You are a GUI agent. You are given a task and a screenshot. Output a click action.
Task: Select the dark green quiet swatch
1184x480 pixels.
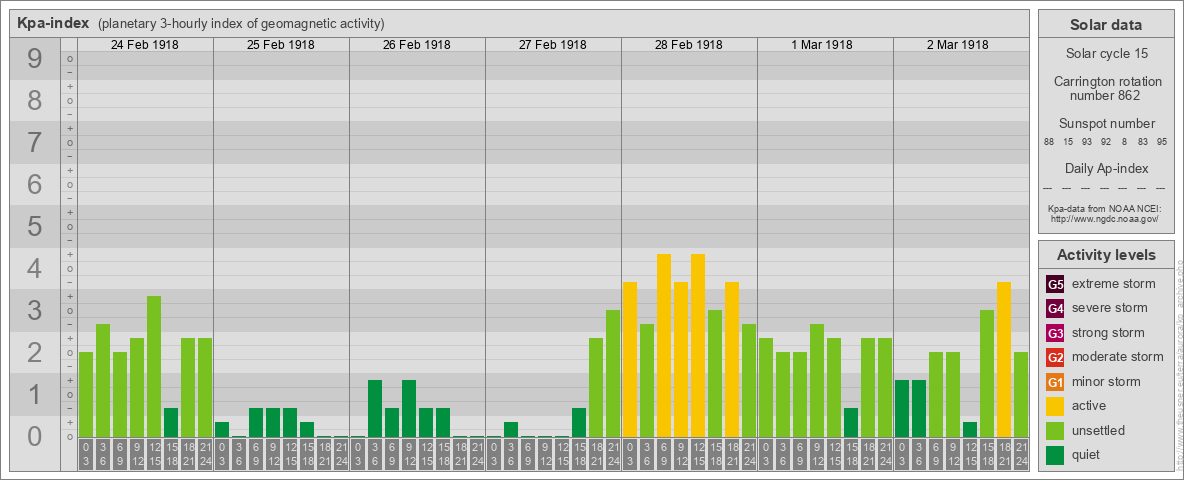(x=1055, y=454)
